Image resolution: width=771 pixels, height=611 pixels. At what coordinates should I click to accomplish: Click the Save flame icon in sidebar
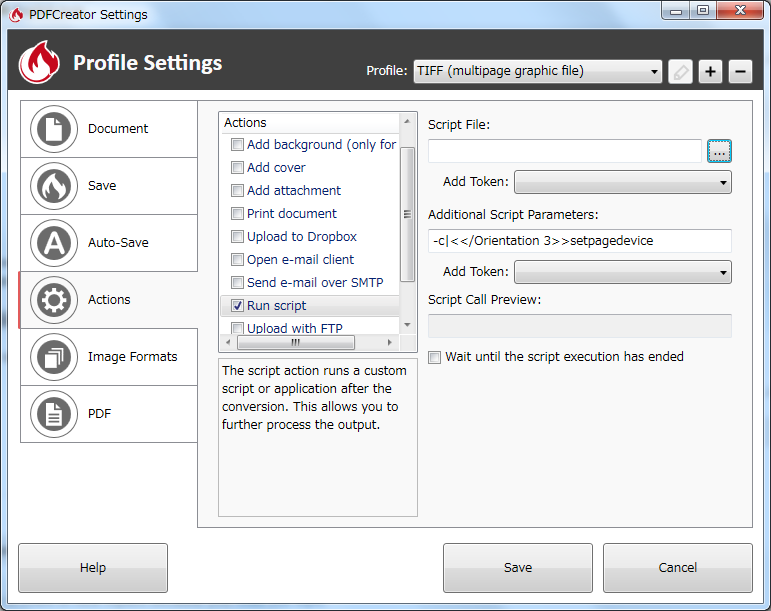[x=54, y=186]
